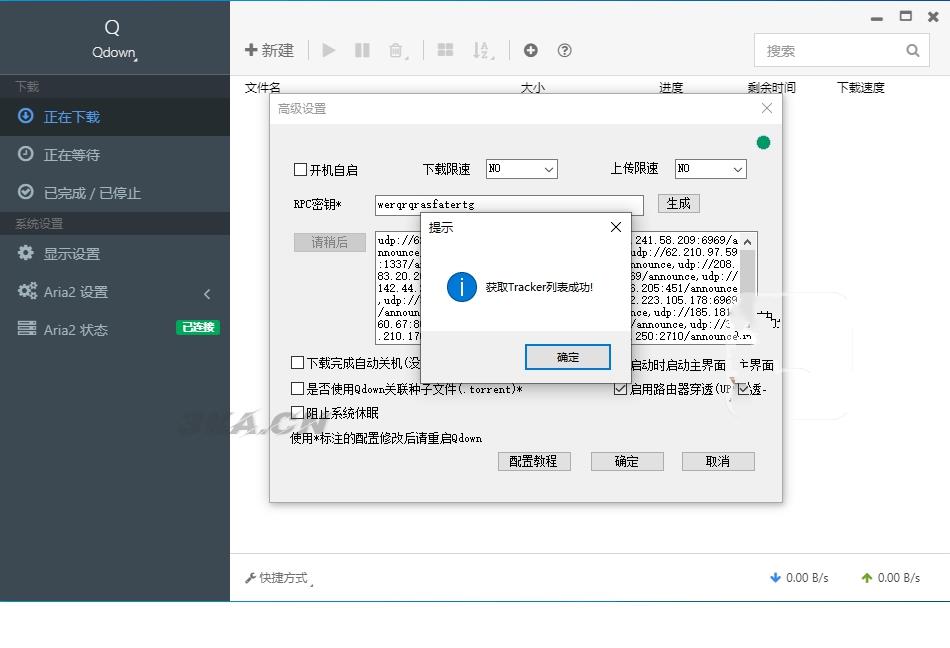Click the 配置教程 tutorial button
This screenshot has width=950, height=648.
534,461
